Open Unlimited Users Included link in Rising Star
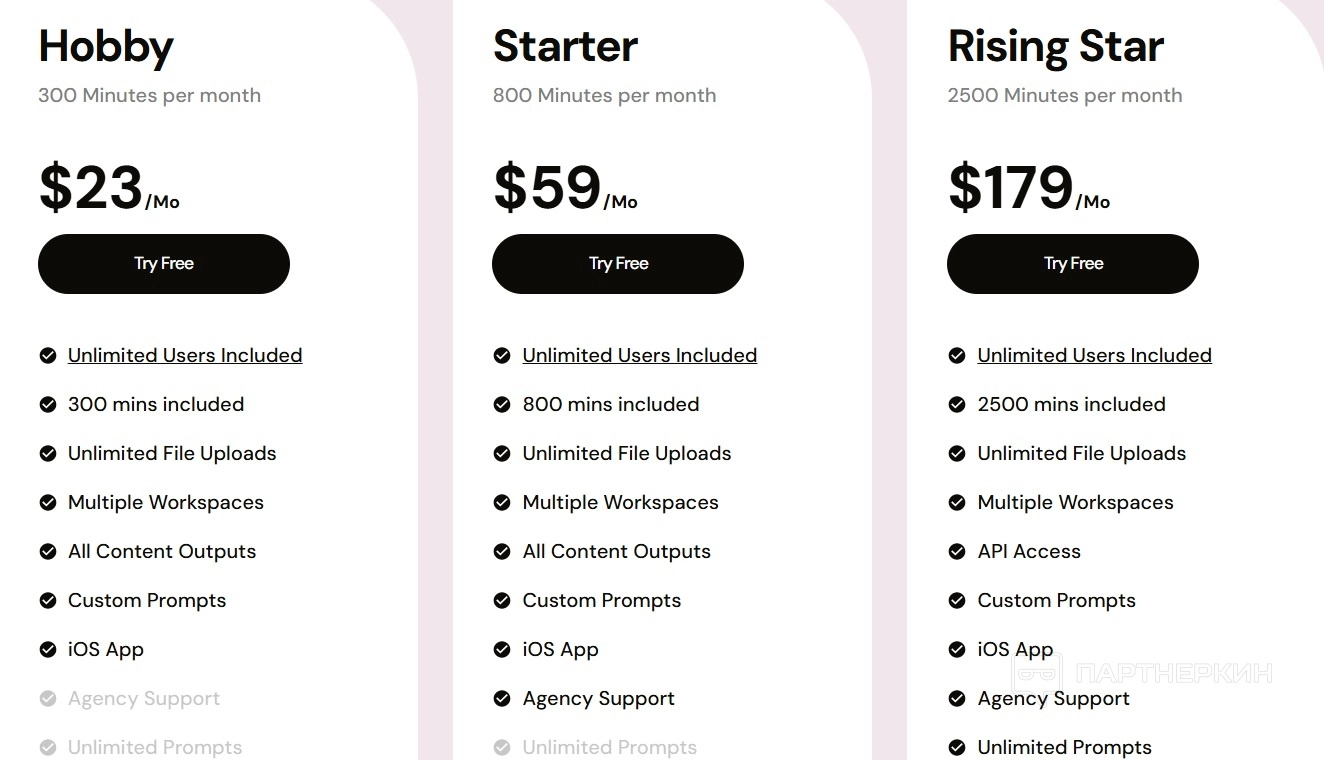Viewport: 1324px width, 760px height. click(x=1094, y=355)
